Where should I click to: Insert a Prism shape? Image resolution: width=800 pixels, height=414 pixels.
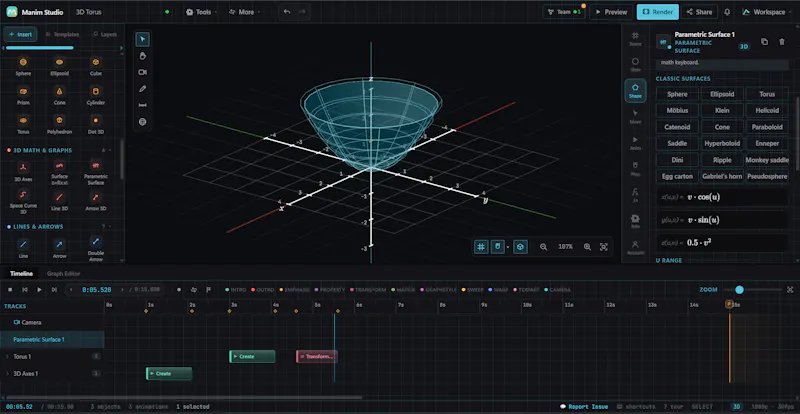(23, 95)
